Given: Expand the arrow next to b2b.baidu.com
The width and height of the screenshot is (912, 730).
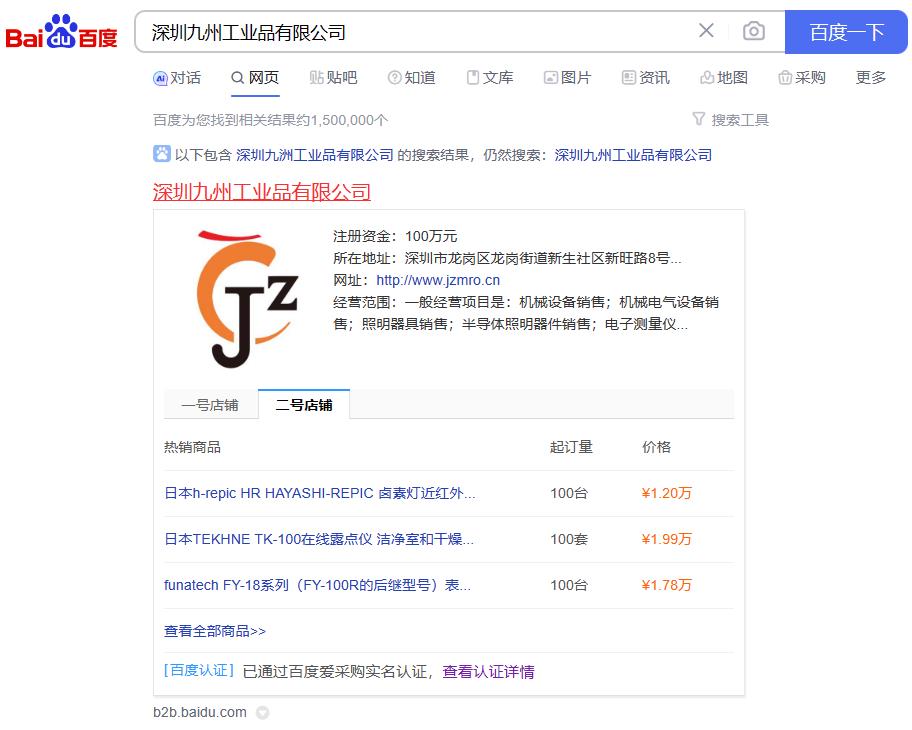Looking at the screenshot, I should point(263,713).
